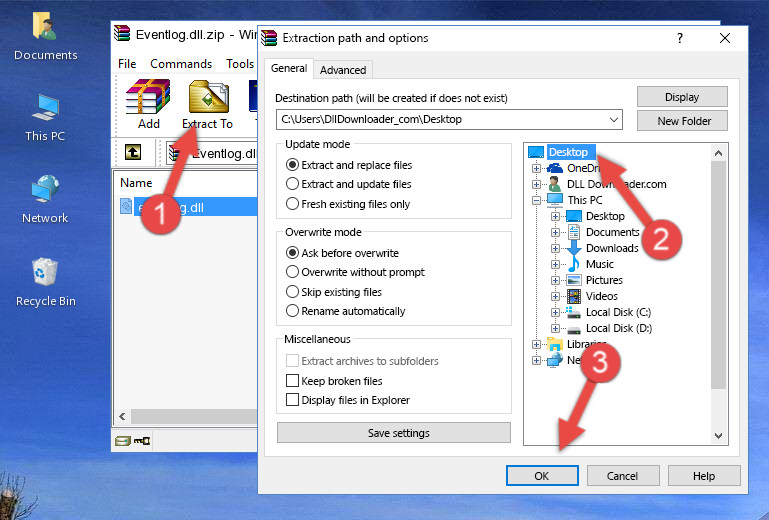Click the Music note icon in tree

574,264
